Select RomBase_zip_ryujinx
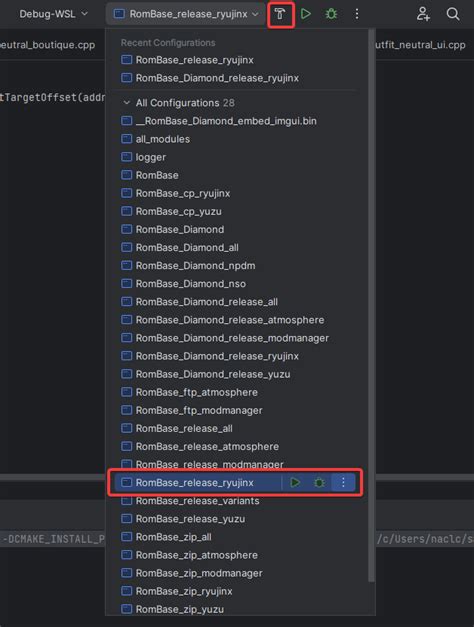The image size is (474, 627). [x=236, y=591]
